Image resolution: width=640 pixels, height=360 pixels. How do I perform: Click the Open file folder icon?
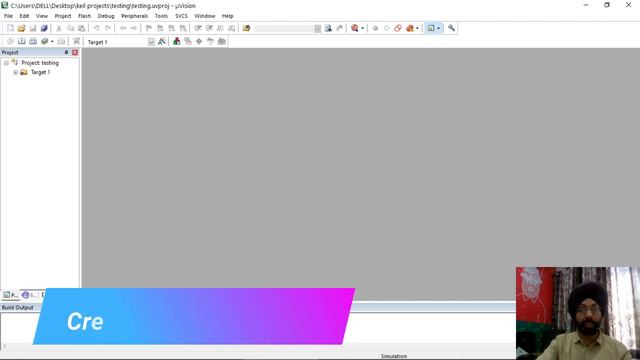22,28
